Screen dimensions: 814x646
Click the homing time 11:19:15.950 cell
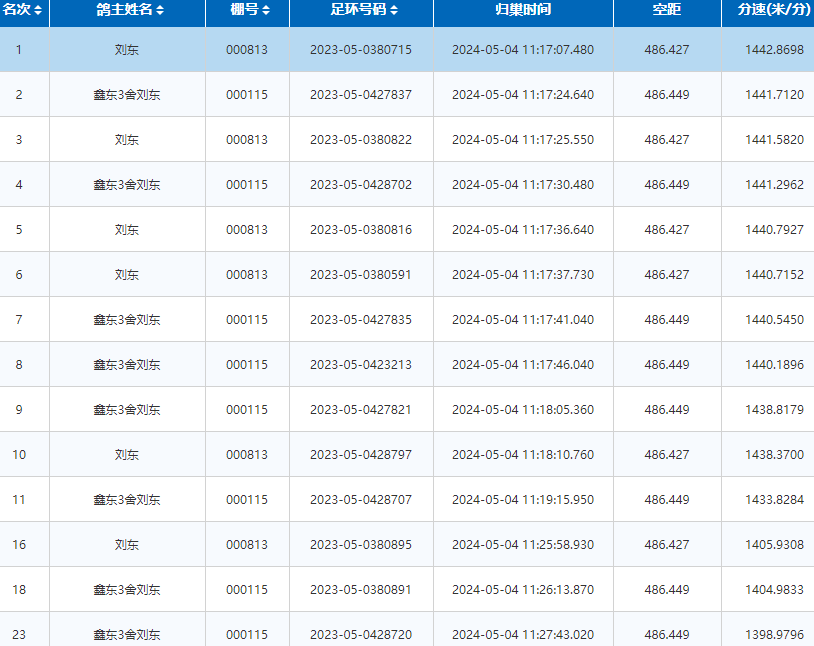522,500
